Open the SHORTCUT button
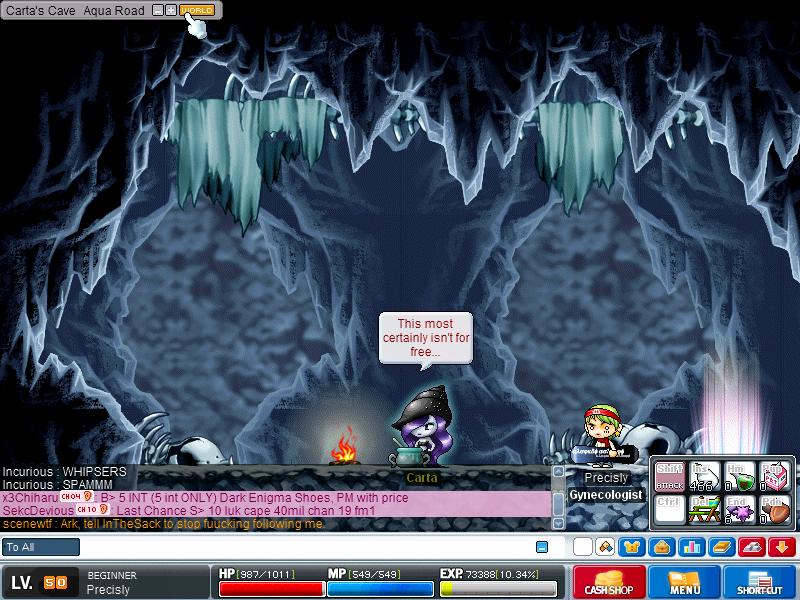The width and height of the screenshot is (800, 600). point(760,582)
